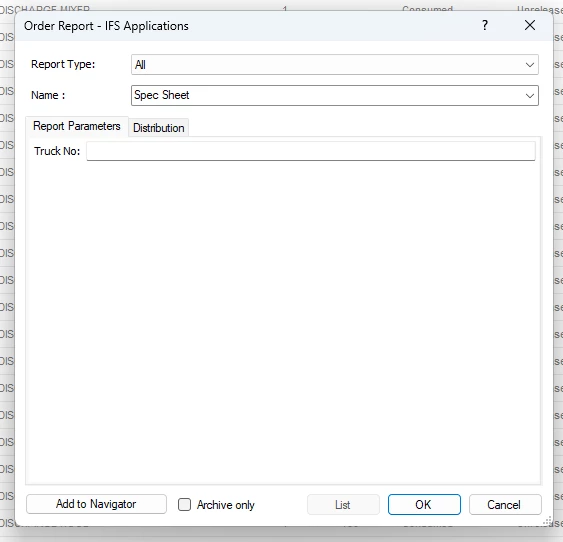Click the Truck No label

(57, 151)
